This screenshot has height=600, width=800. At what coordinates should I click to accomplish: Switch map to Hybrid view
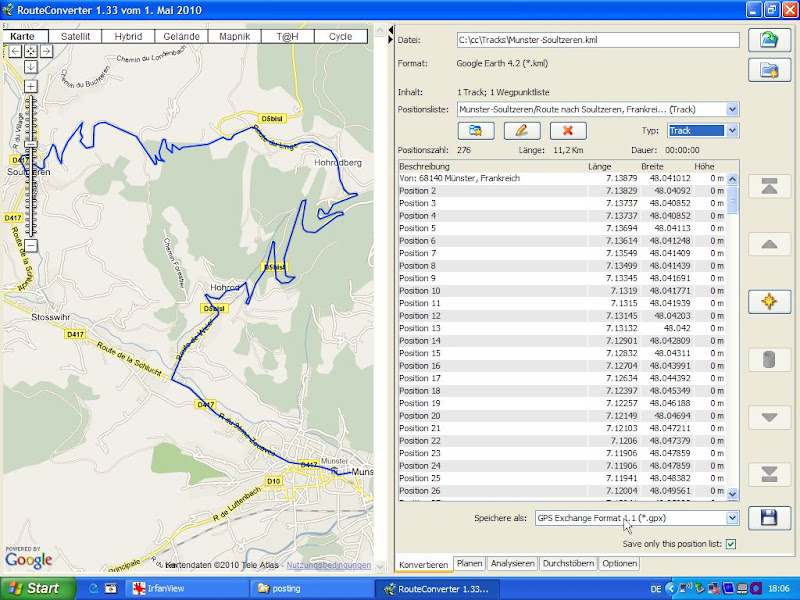pyautogui.click(x=129, y=36)
